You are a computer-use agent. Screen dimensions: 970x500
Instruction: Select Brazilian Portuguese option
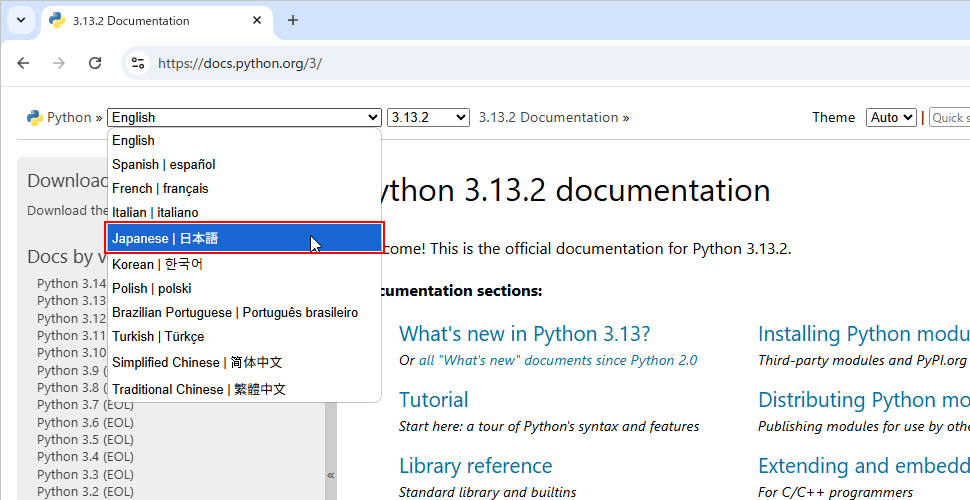tap(244, 312)
